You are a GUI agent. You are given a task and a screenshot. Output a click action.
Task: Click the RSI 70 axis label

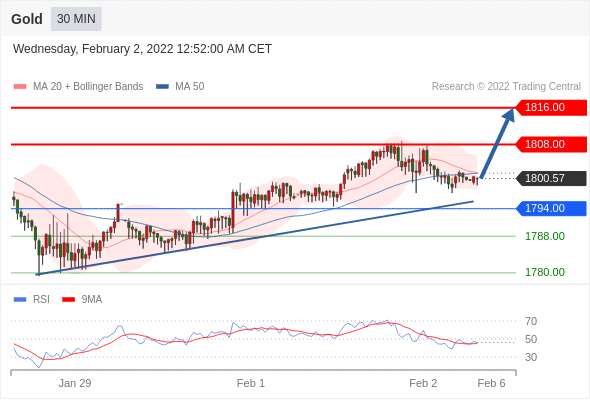tap(531, 321)
